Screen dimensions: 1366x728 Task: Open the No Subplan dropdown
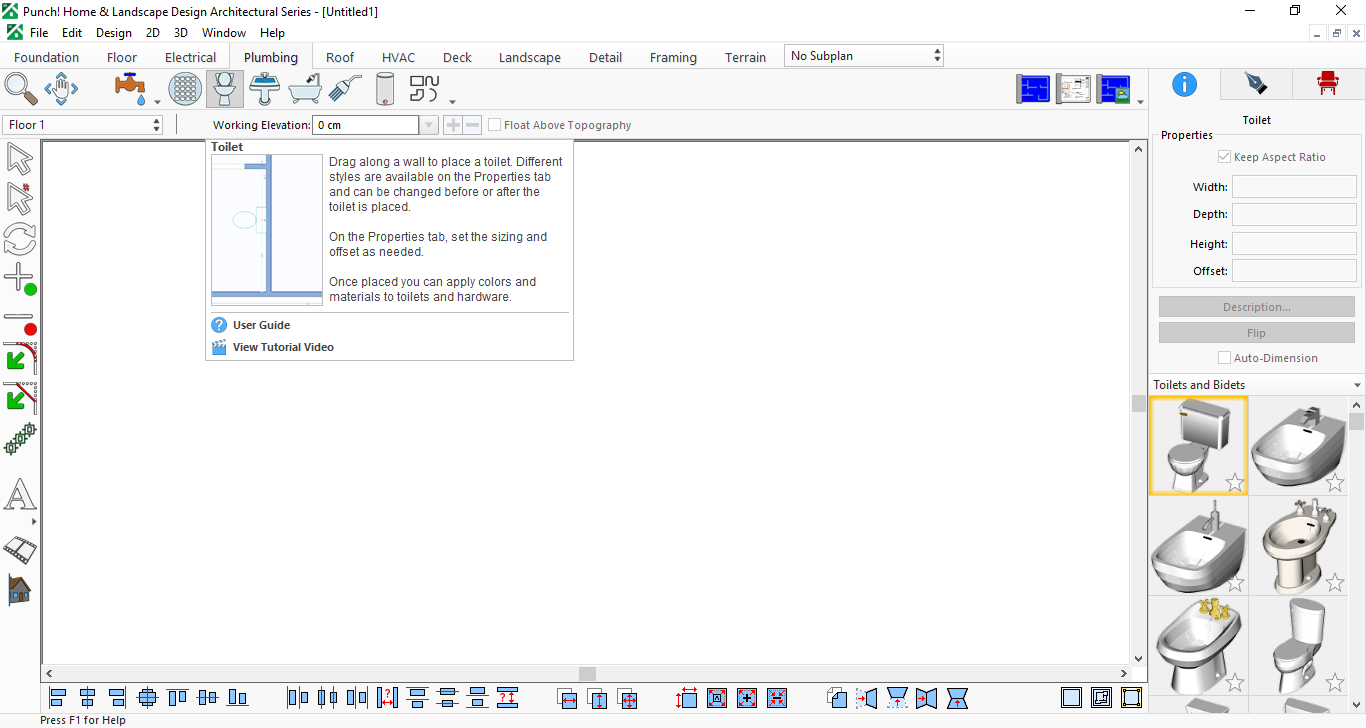pos(864,56)
